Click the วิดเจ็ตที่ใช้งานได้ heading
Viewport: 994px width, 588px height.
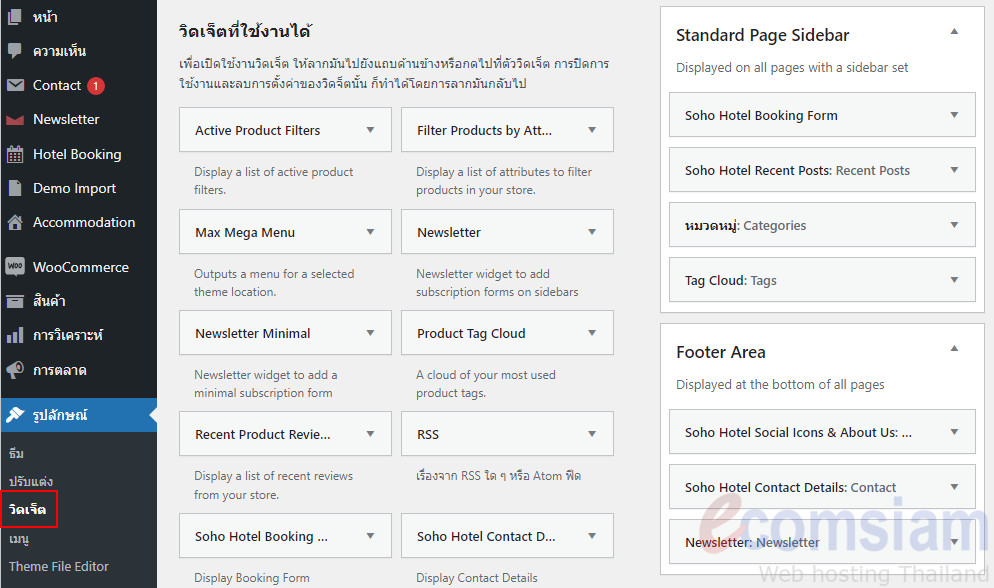(x=245, y=31)
